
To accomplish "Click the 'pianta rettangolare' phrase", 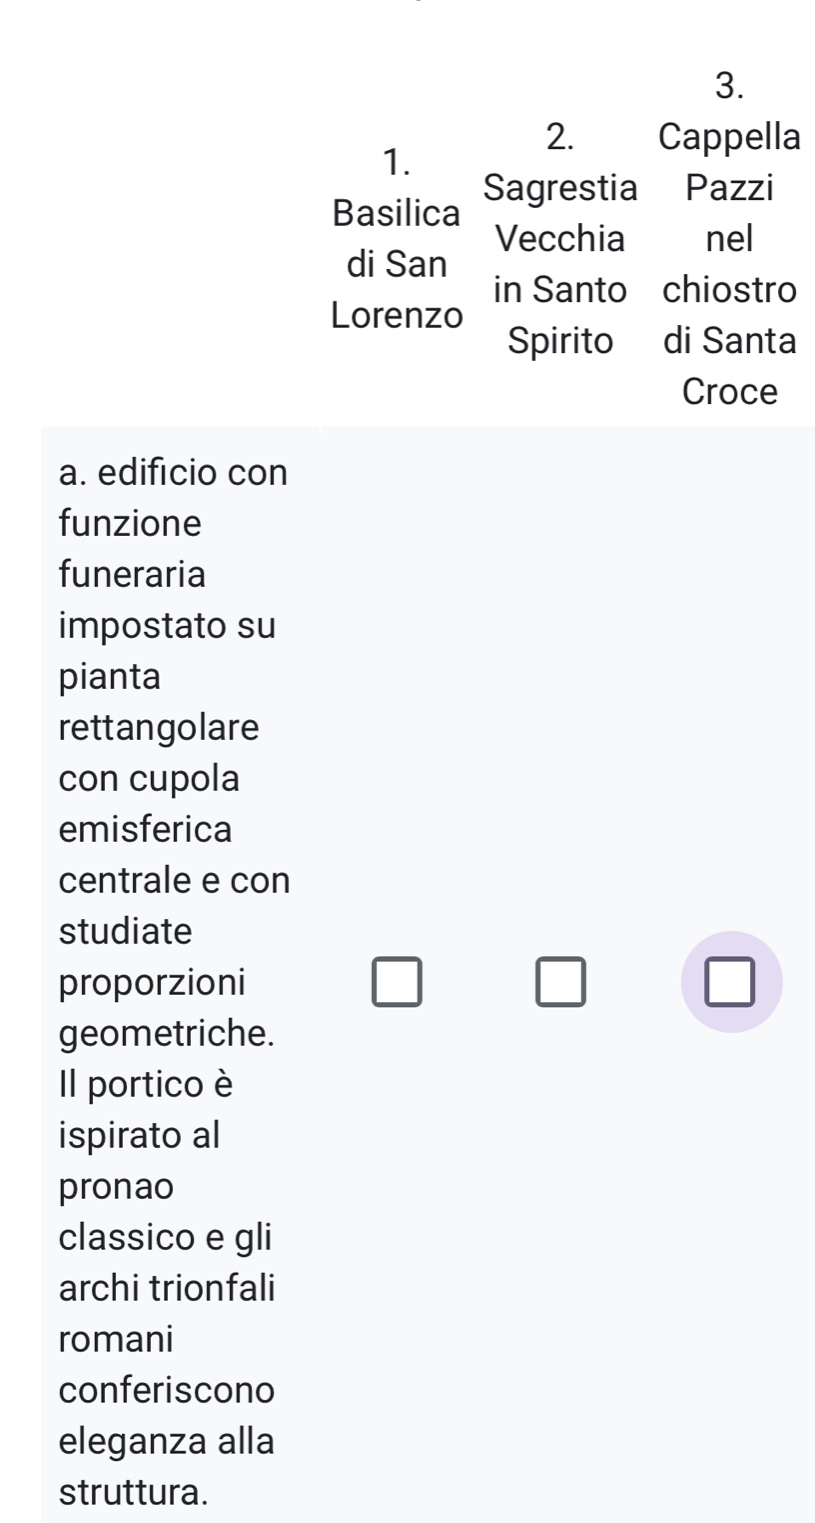I will click(x=159, y=701).
